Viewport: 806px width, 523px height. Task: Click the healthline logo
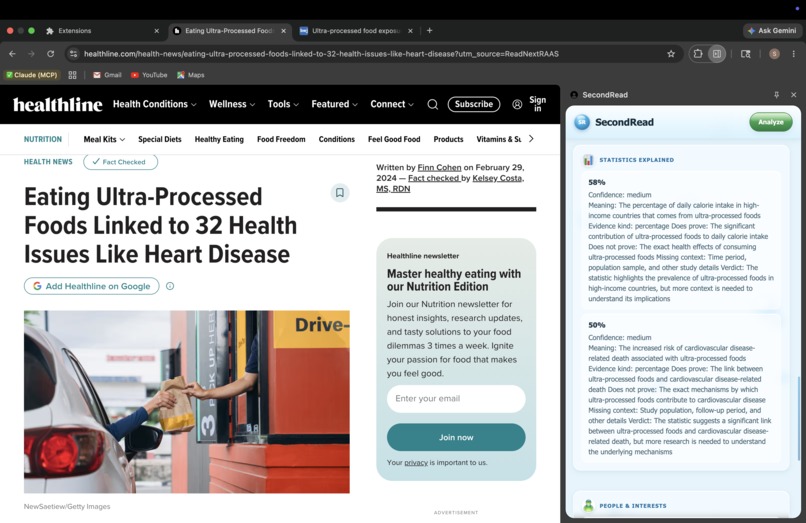click(58, 104)
